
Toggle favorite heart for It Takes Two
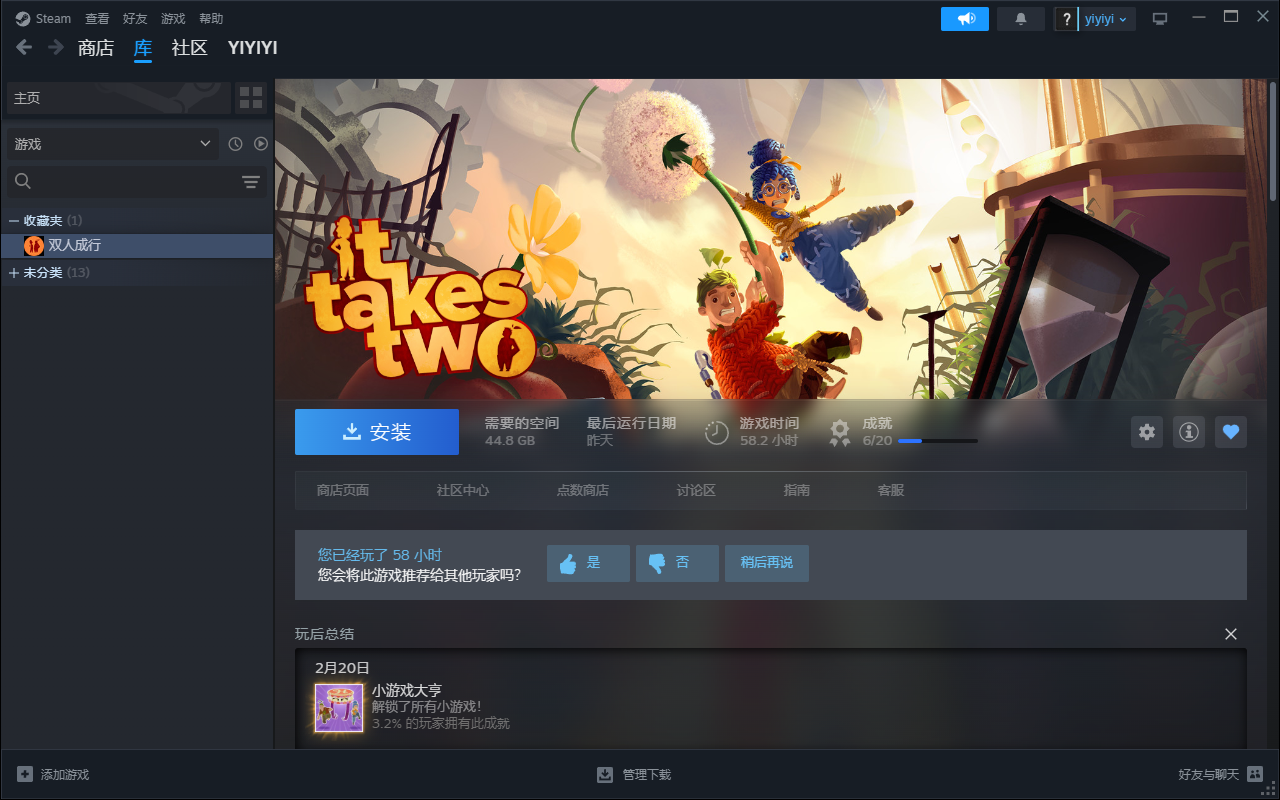(x=1231, y=432)
